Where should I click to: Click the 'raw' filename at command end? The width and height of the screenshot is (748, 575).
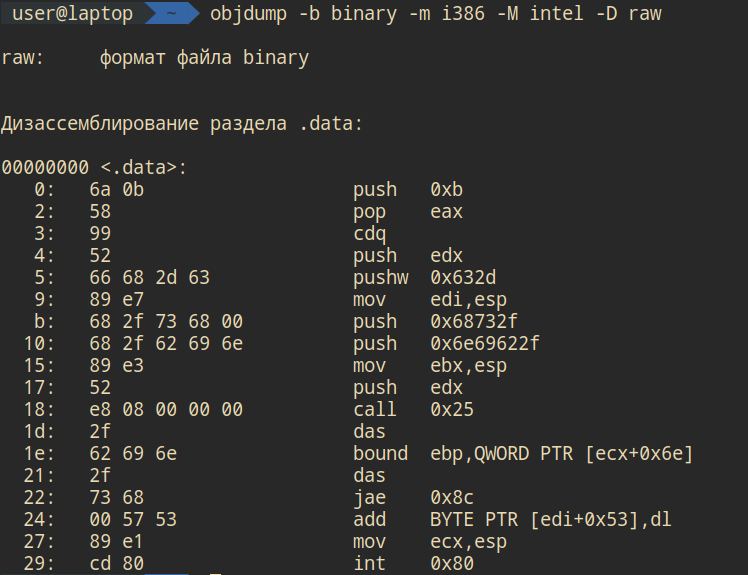click(645, 14)
